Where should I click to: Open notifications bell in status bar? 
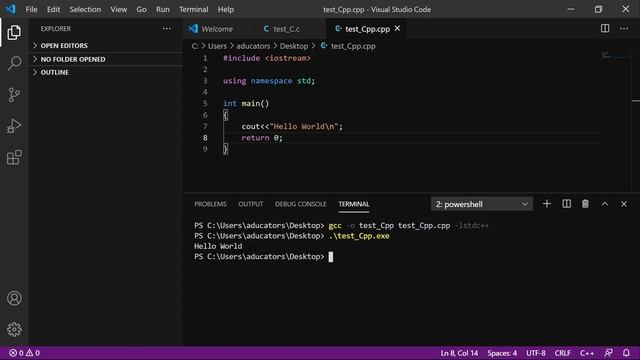(x=626, y=353)
